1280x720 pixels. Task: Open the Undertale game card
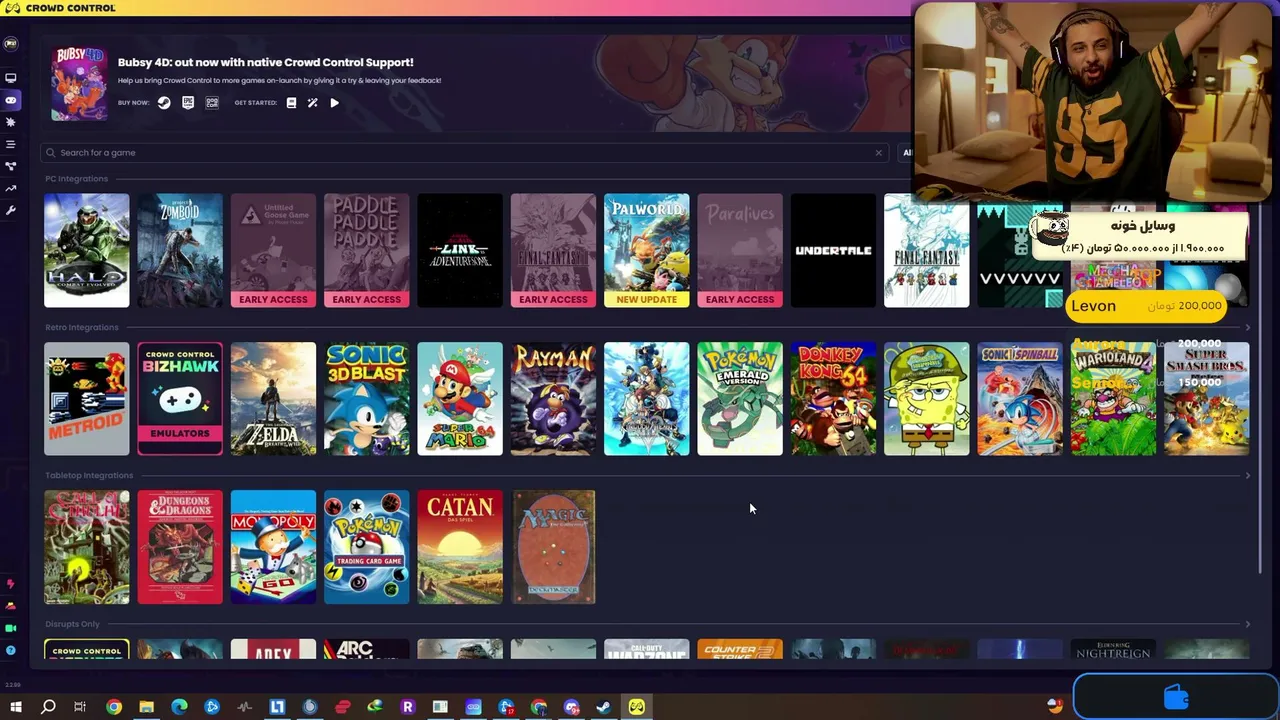pyautogui.click(x=833, y=250)
